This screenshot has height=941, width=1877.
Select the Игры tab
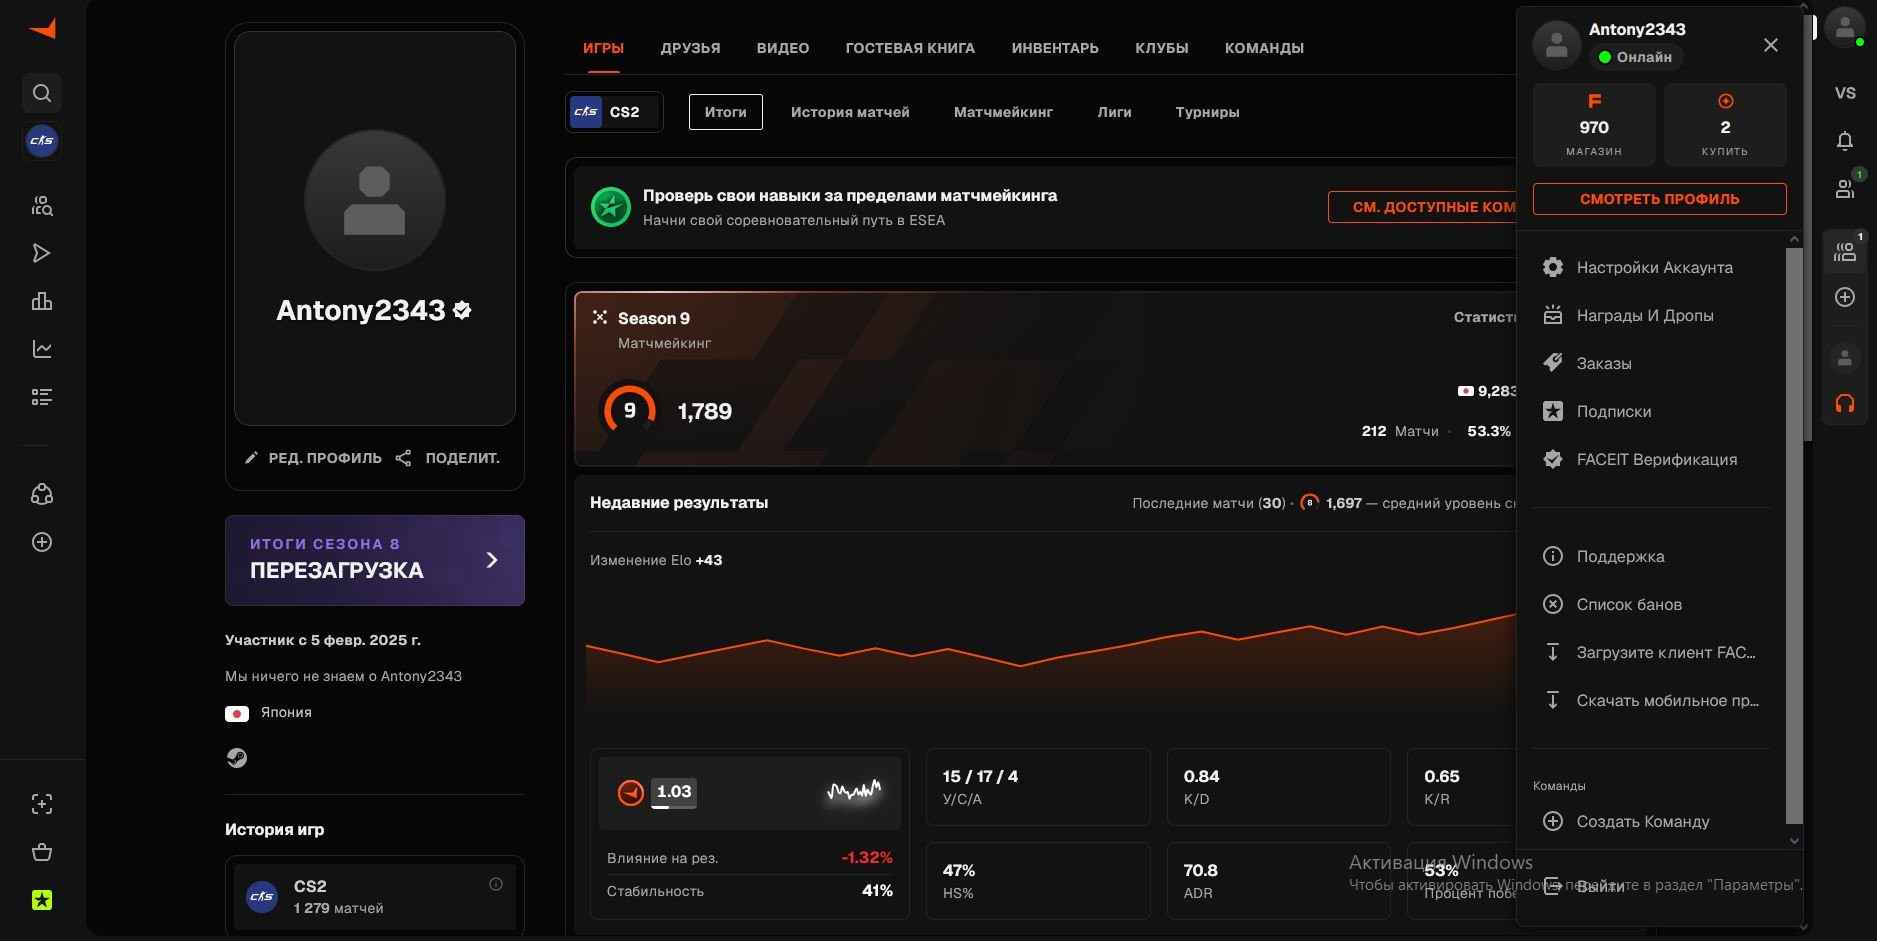click(603, 48)
